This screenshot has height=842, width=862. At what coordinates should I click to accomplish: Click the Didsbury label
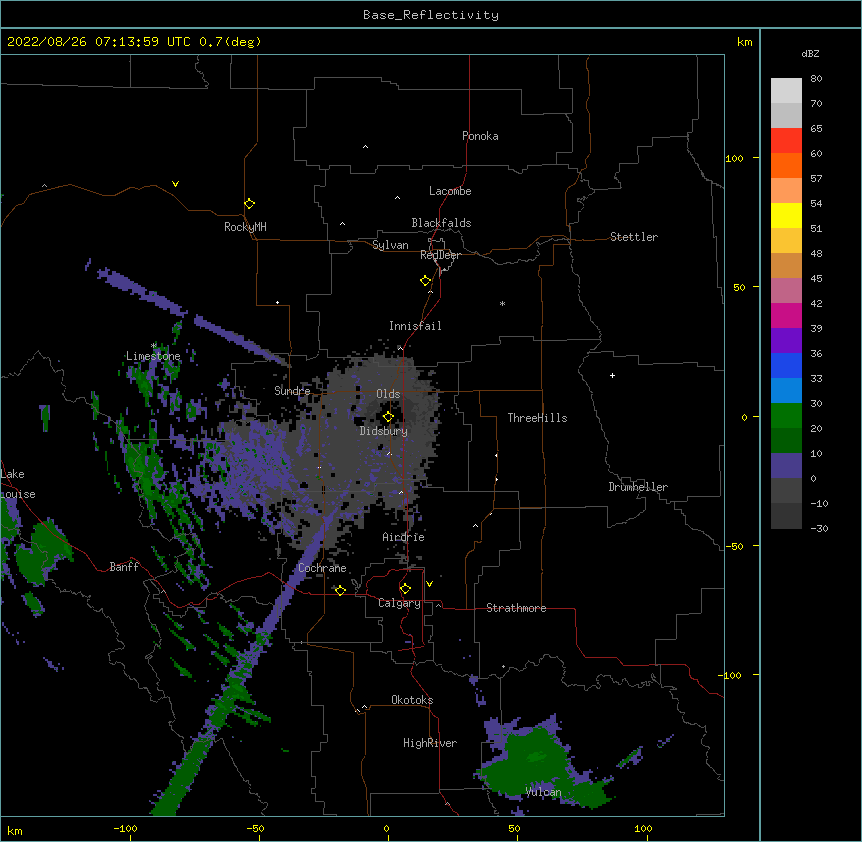[384, 431]
